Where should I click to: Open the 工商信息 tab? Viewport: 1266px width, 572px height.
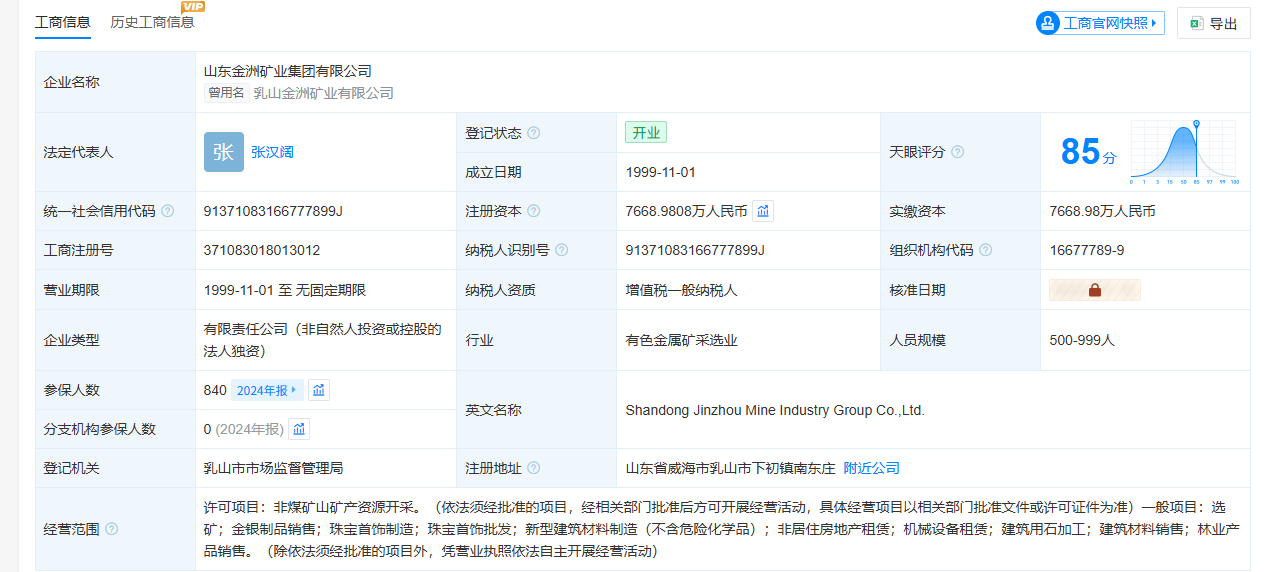[x=62, y=22]
